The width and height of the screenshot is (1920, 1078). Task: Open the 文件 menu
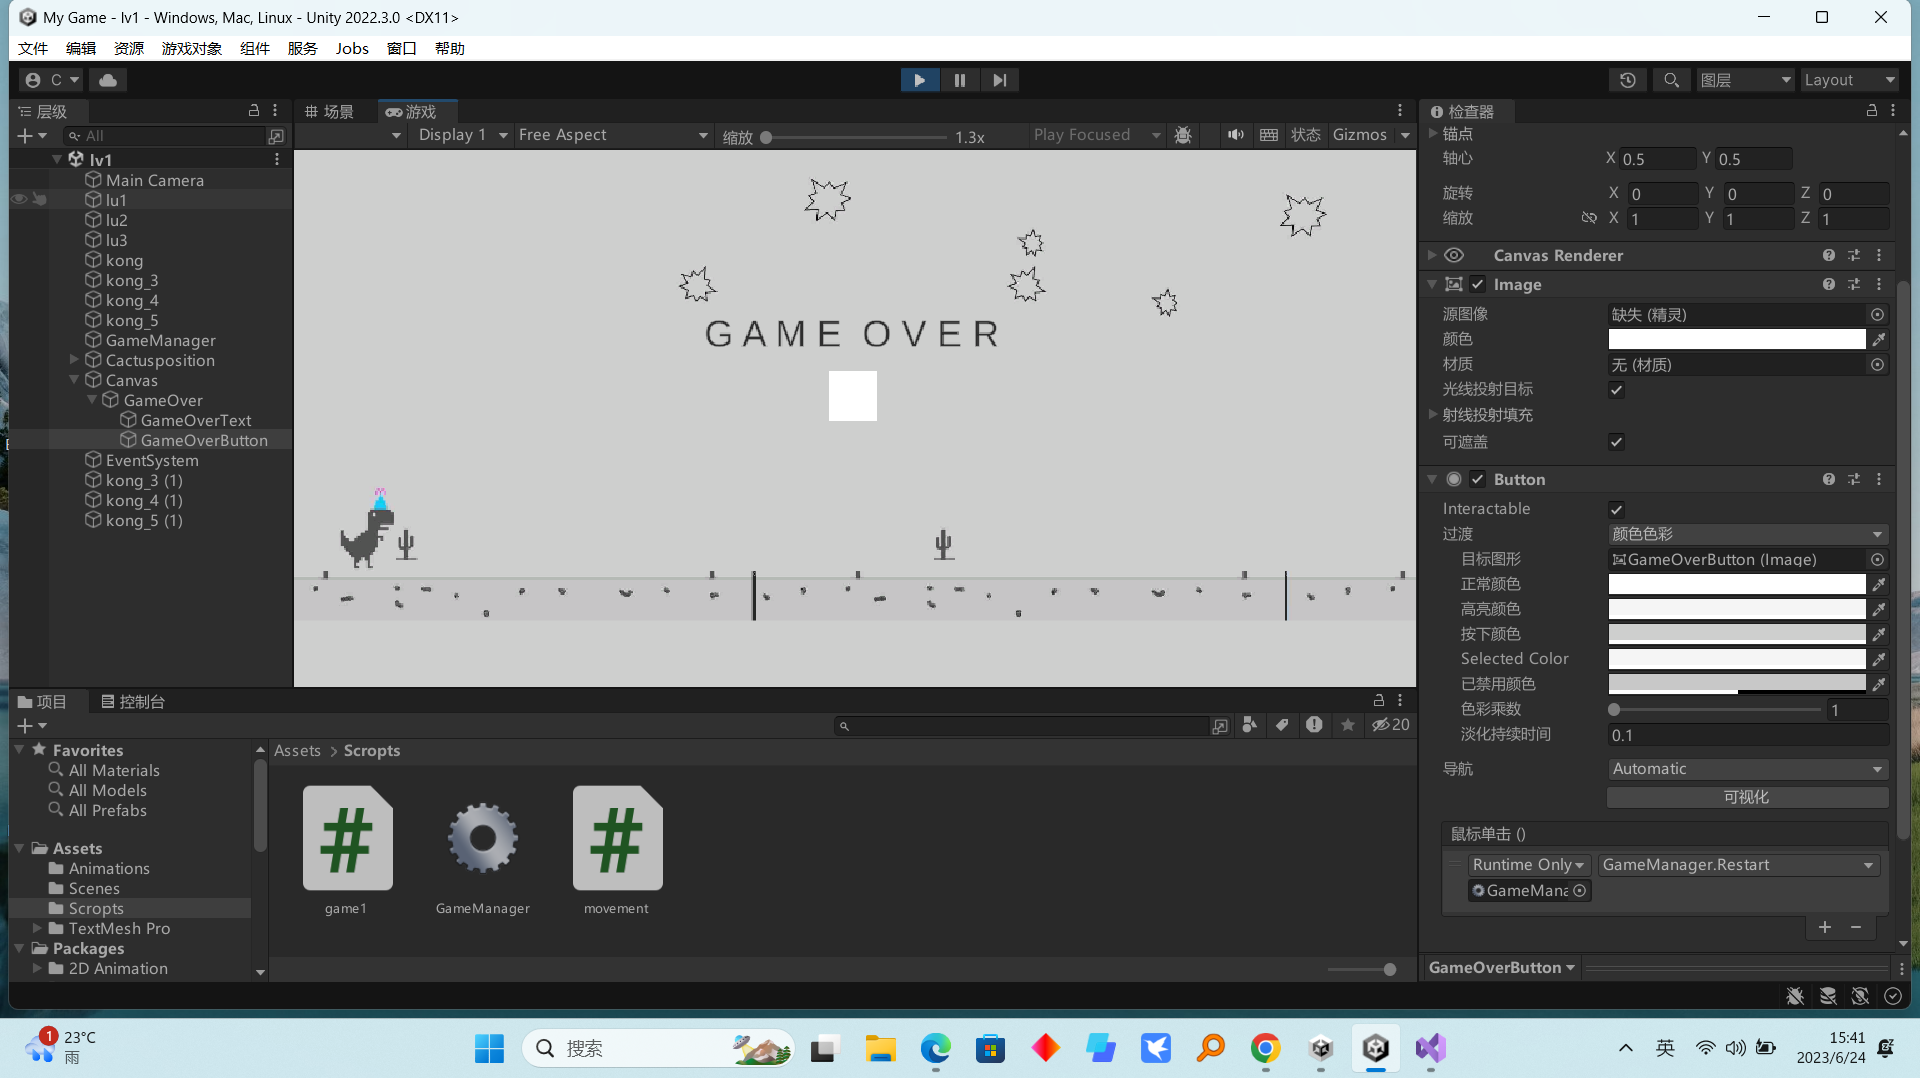pyautogui.click(x=33, y=48)
